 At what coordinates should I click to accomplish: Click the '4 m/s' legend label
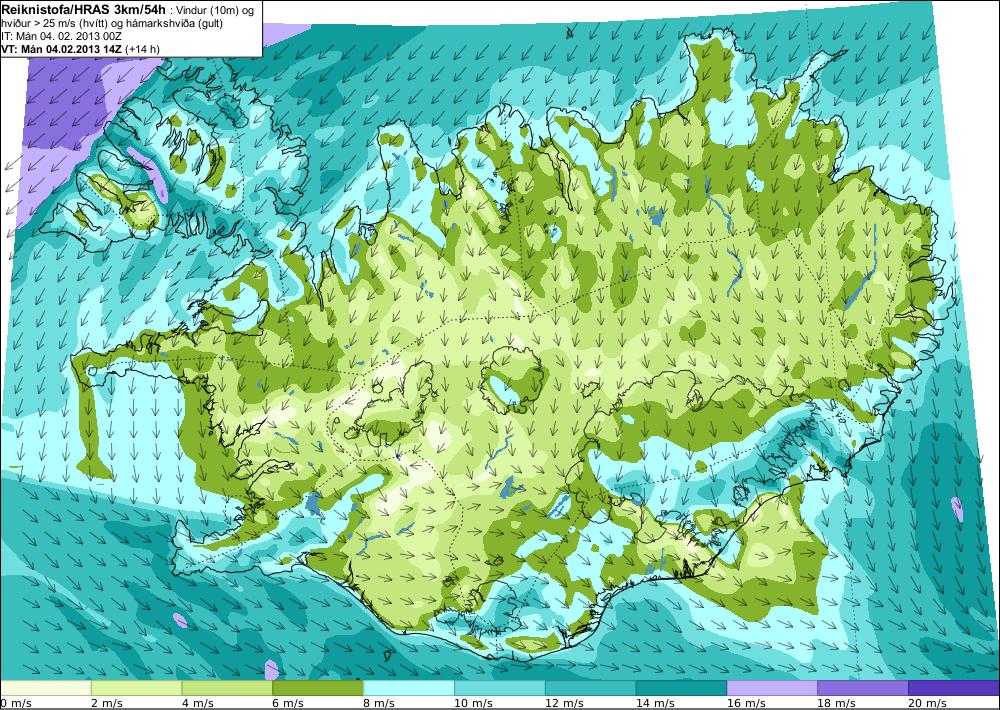point(198,703)
